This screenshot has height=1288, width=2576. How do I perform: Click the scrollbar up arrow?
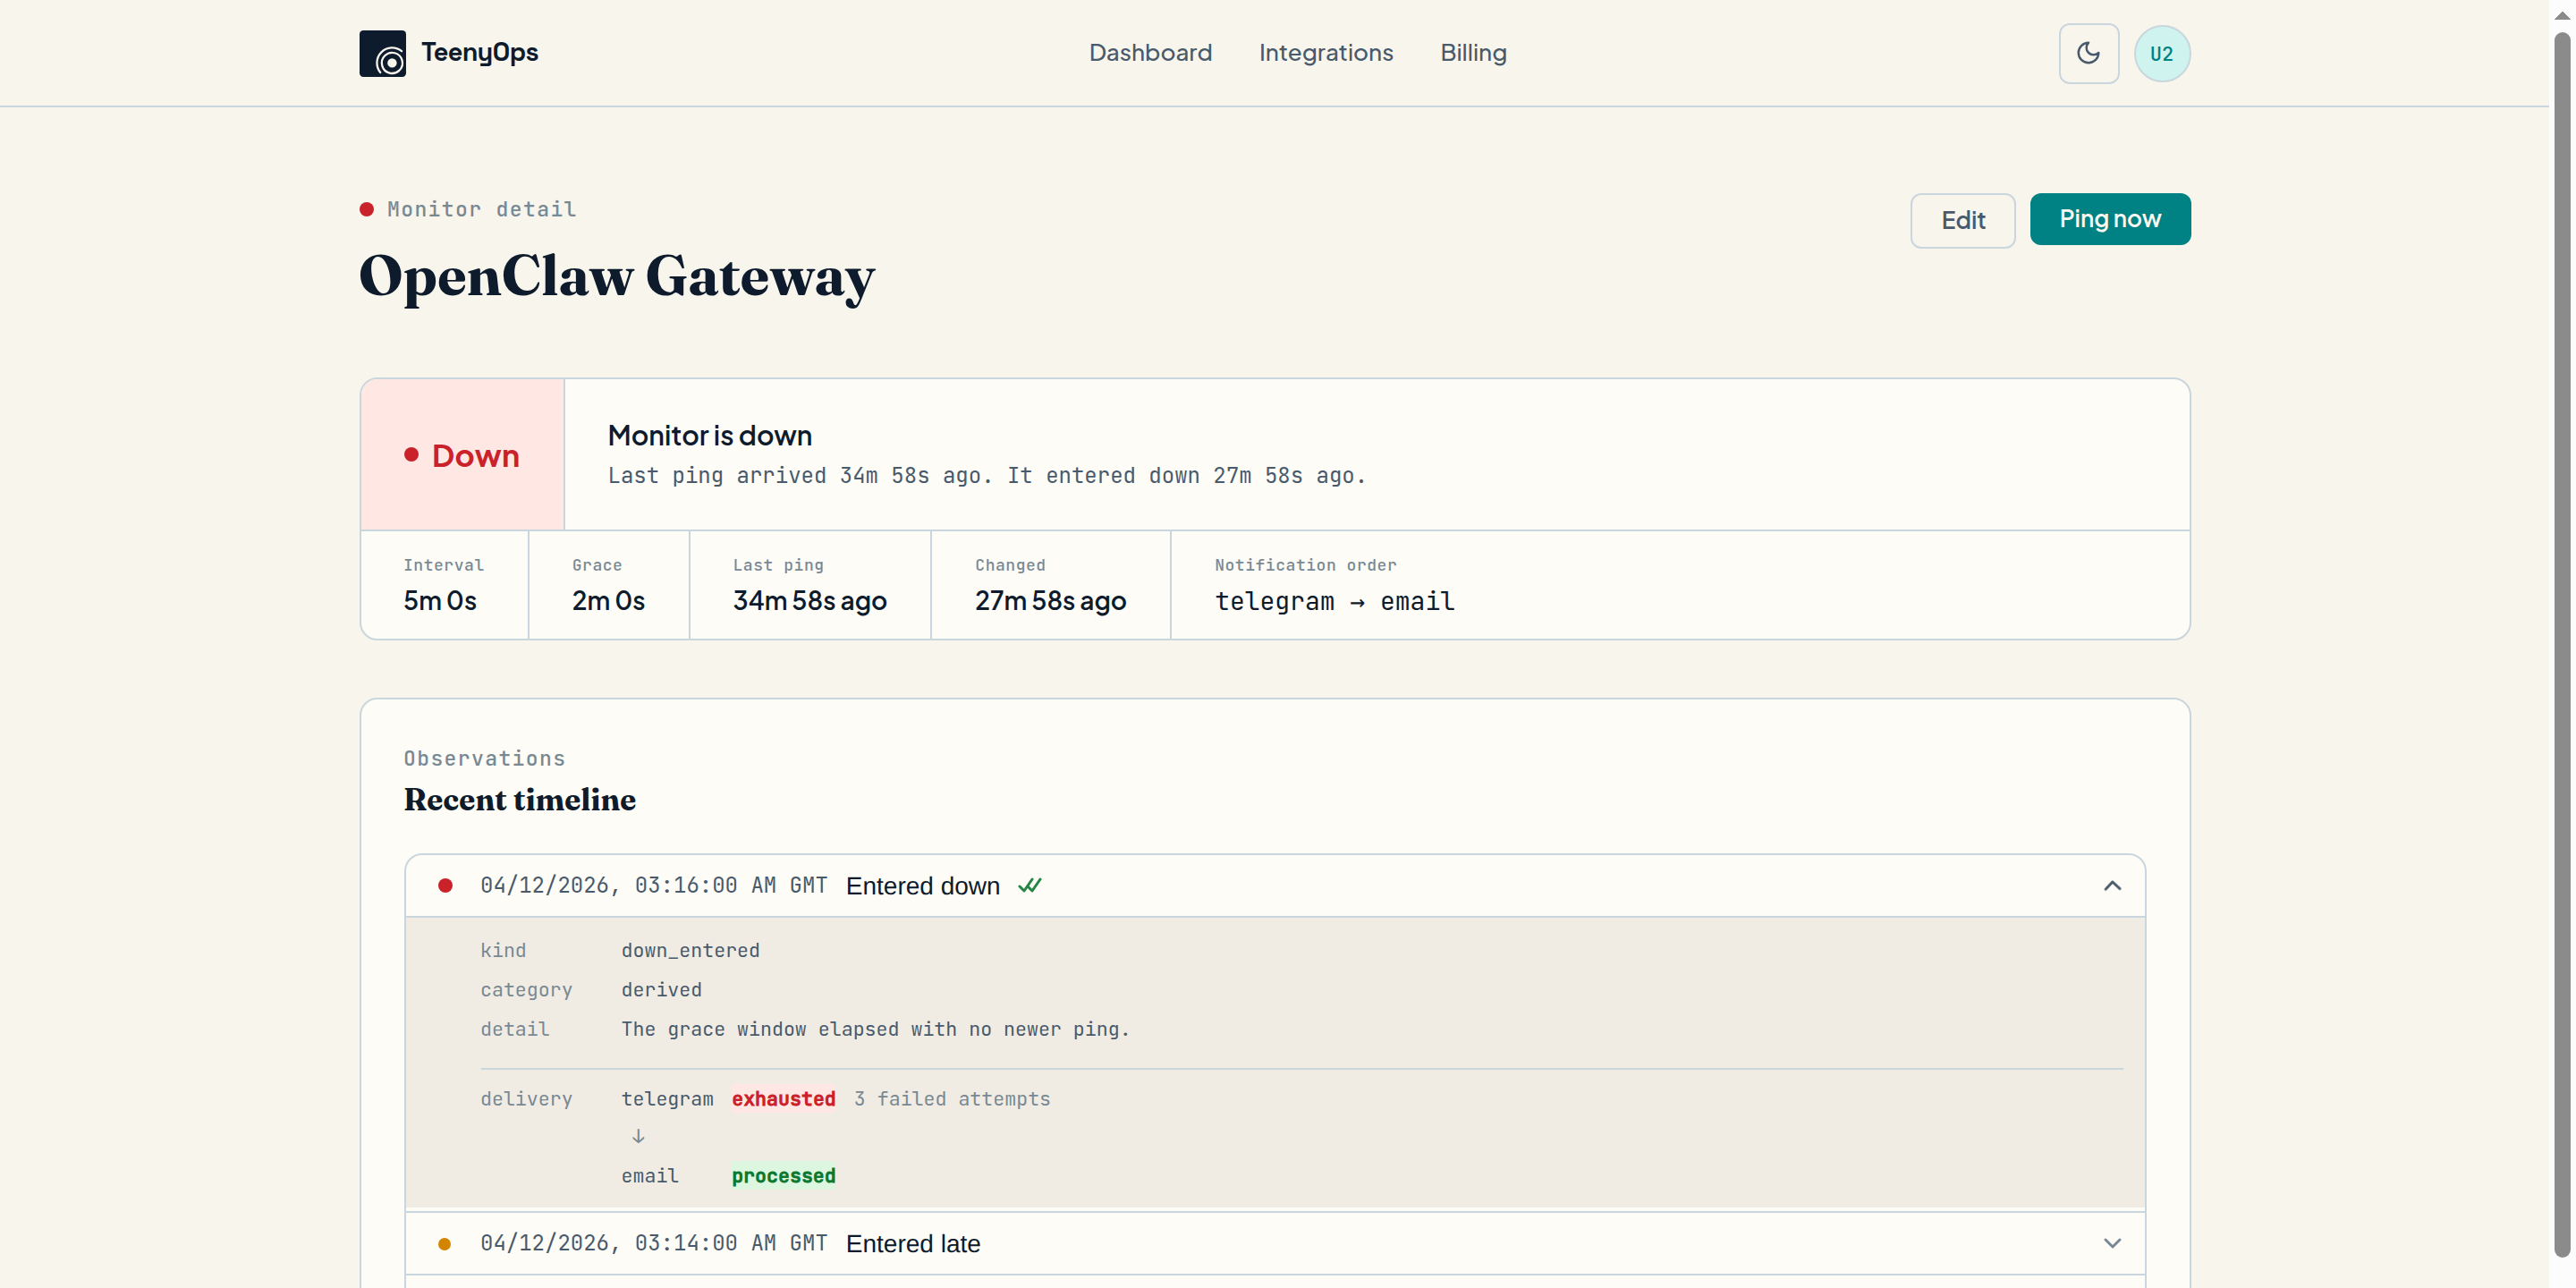click(x=2561, y=13)
